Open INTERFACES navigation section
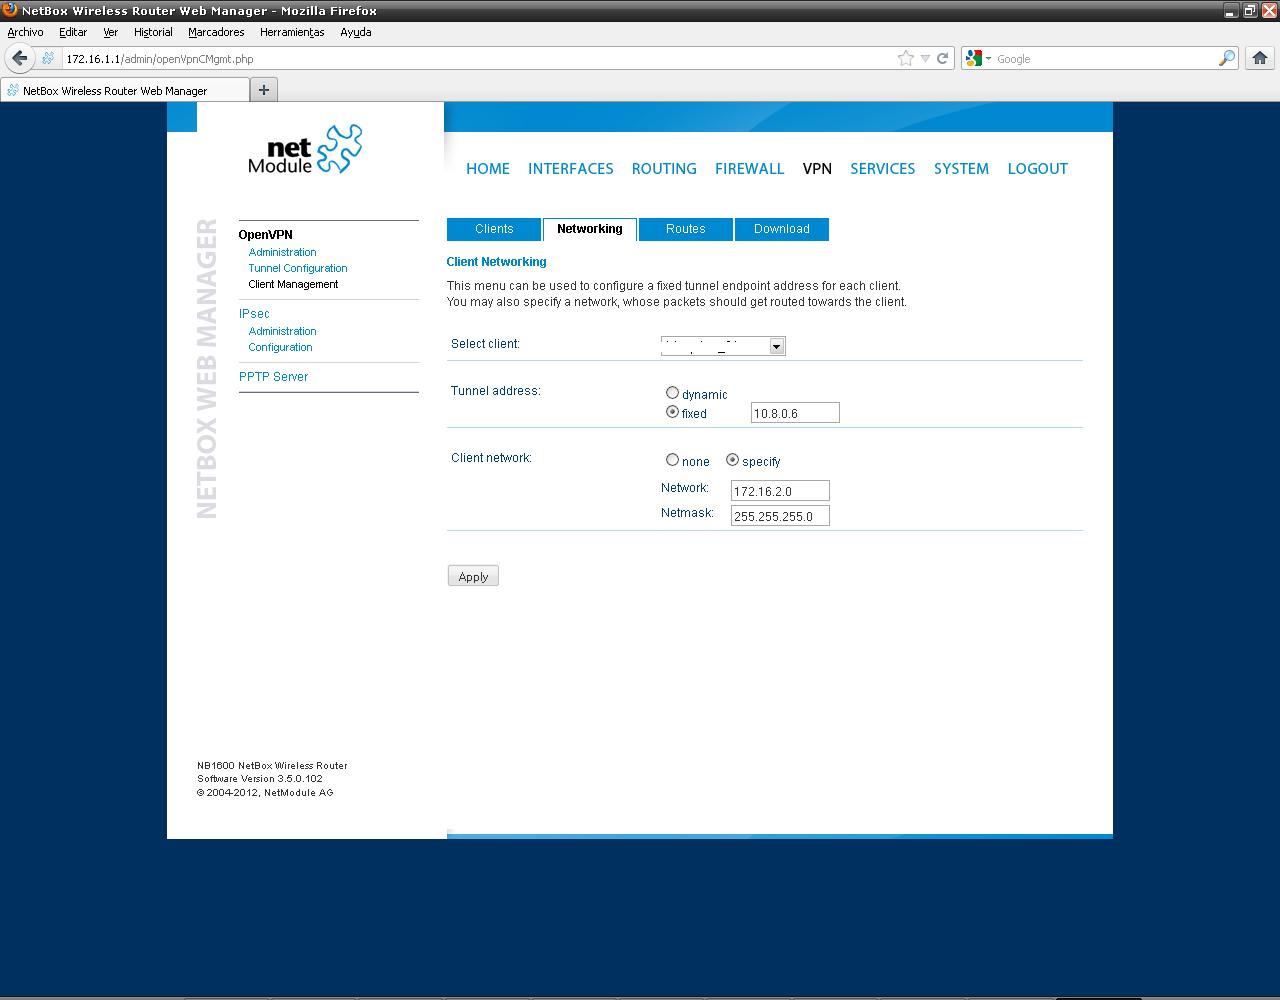 tap(571, 169)
